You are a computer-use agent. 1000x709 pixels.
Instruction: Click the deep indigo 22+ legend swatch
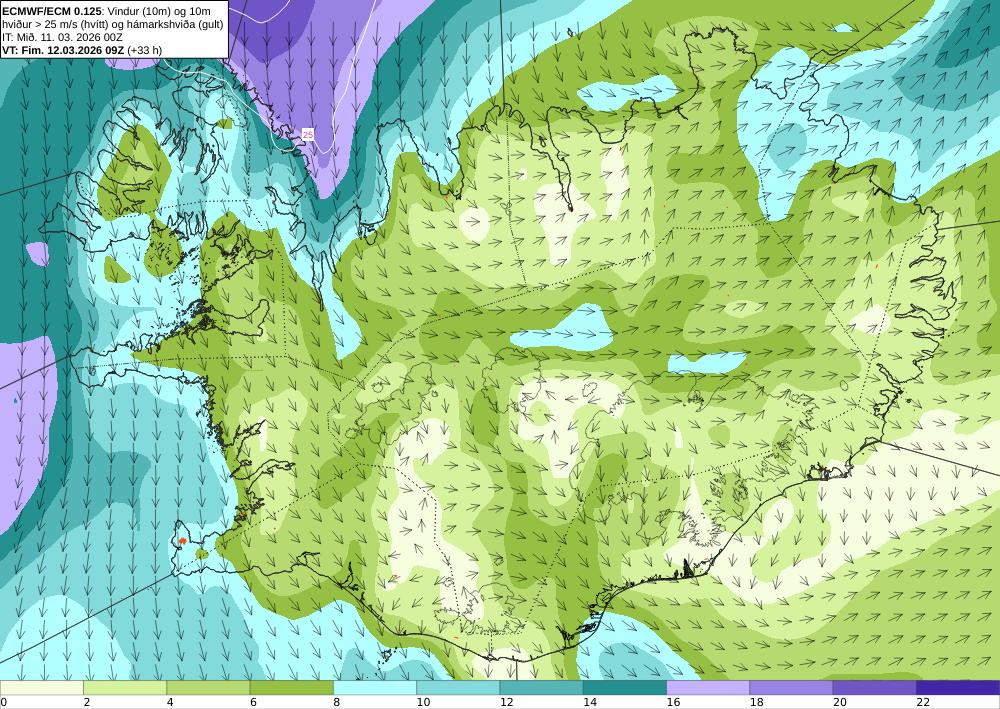click(958, 688)
